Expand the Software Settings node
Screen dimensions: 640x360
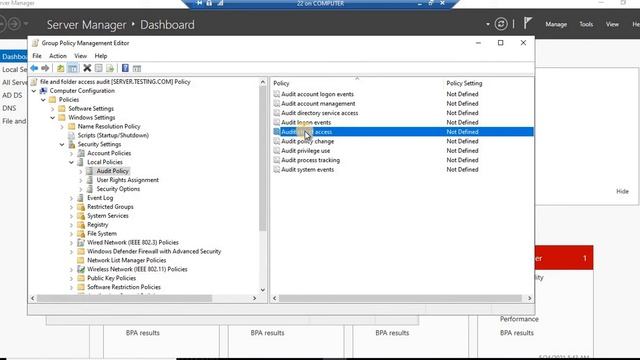53,109
